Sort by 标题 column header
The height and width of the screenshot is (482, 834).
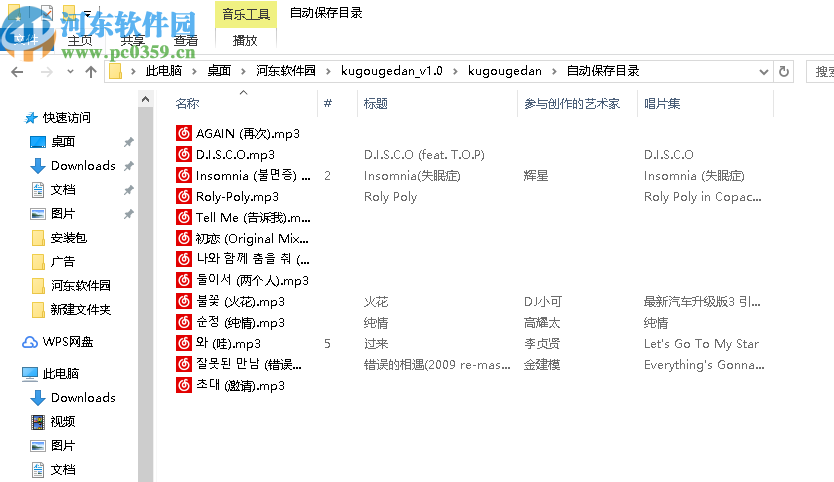pyautogui.click(x=376, y=104)
